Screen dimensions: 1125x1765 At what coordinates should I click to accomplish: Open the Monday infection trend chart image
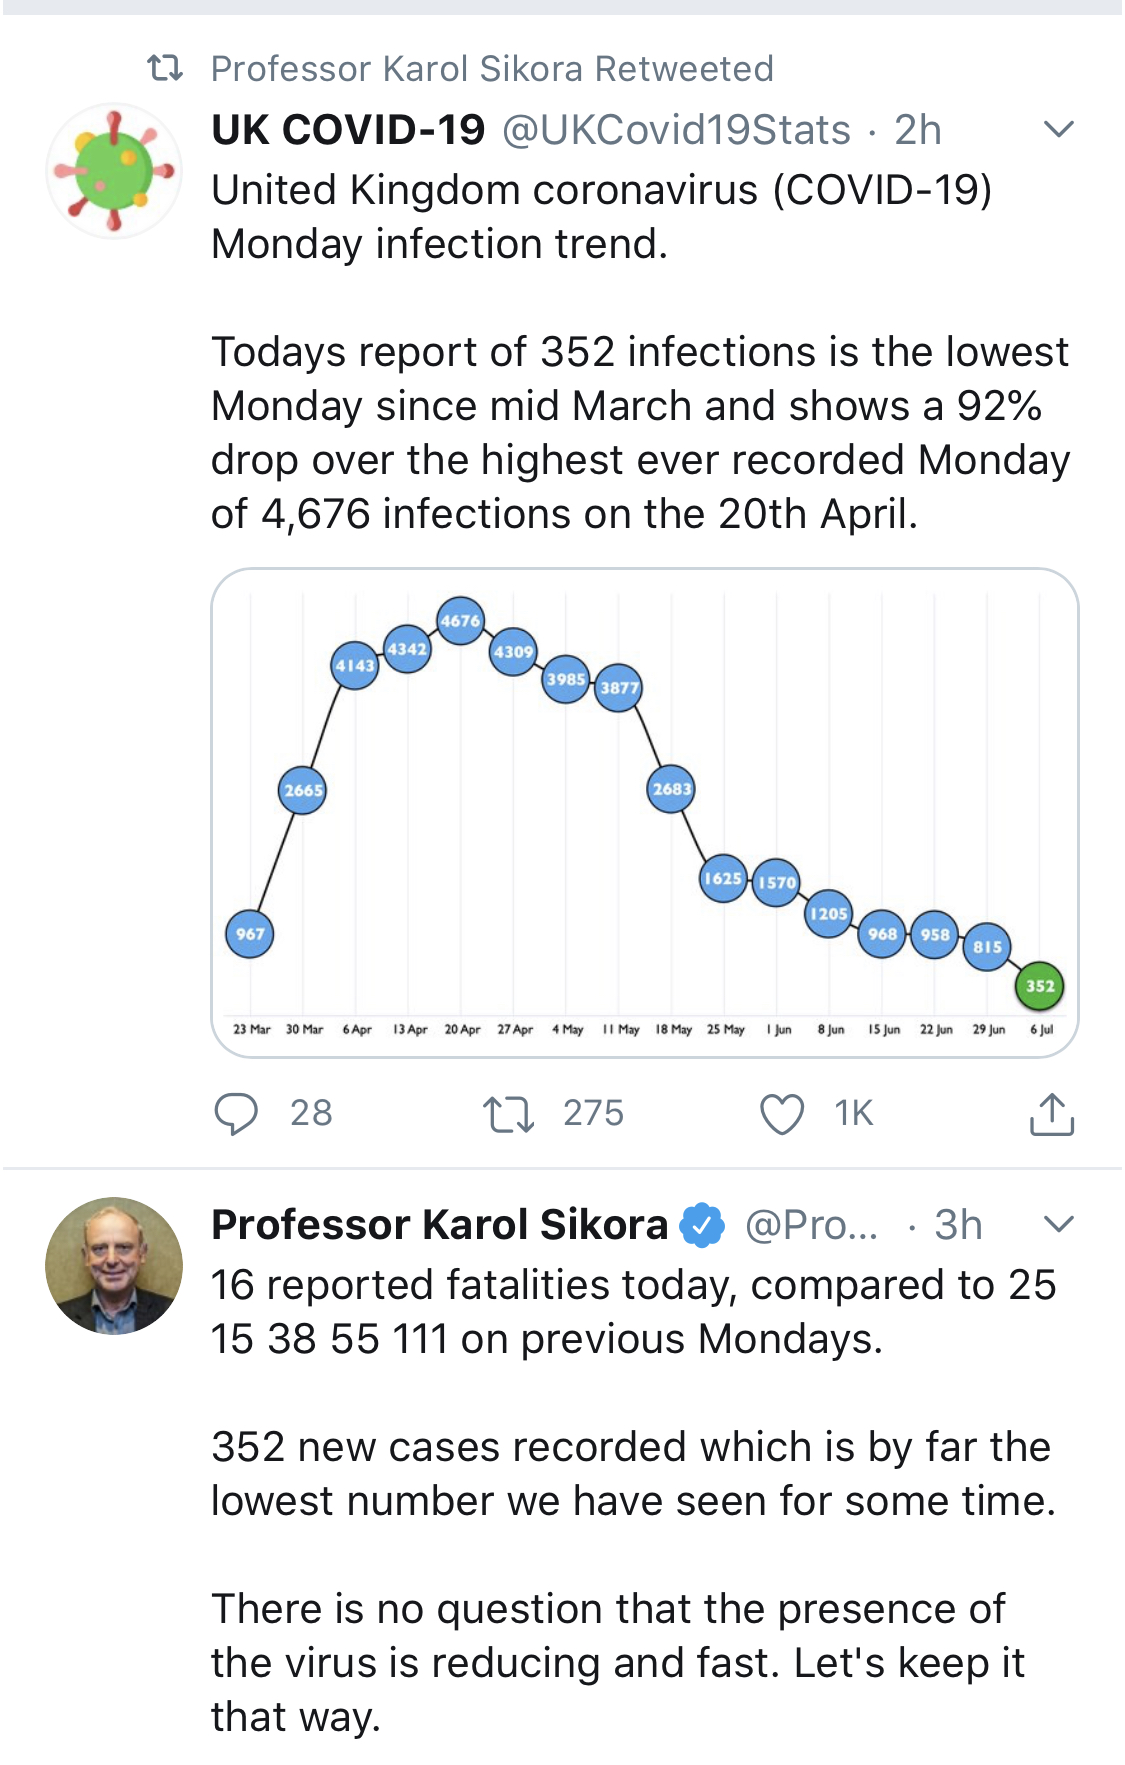(645, 812)
